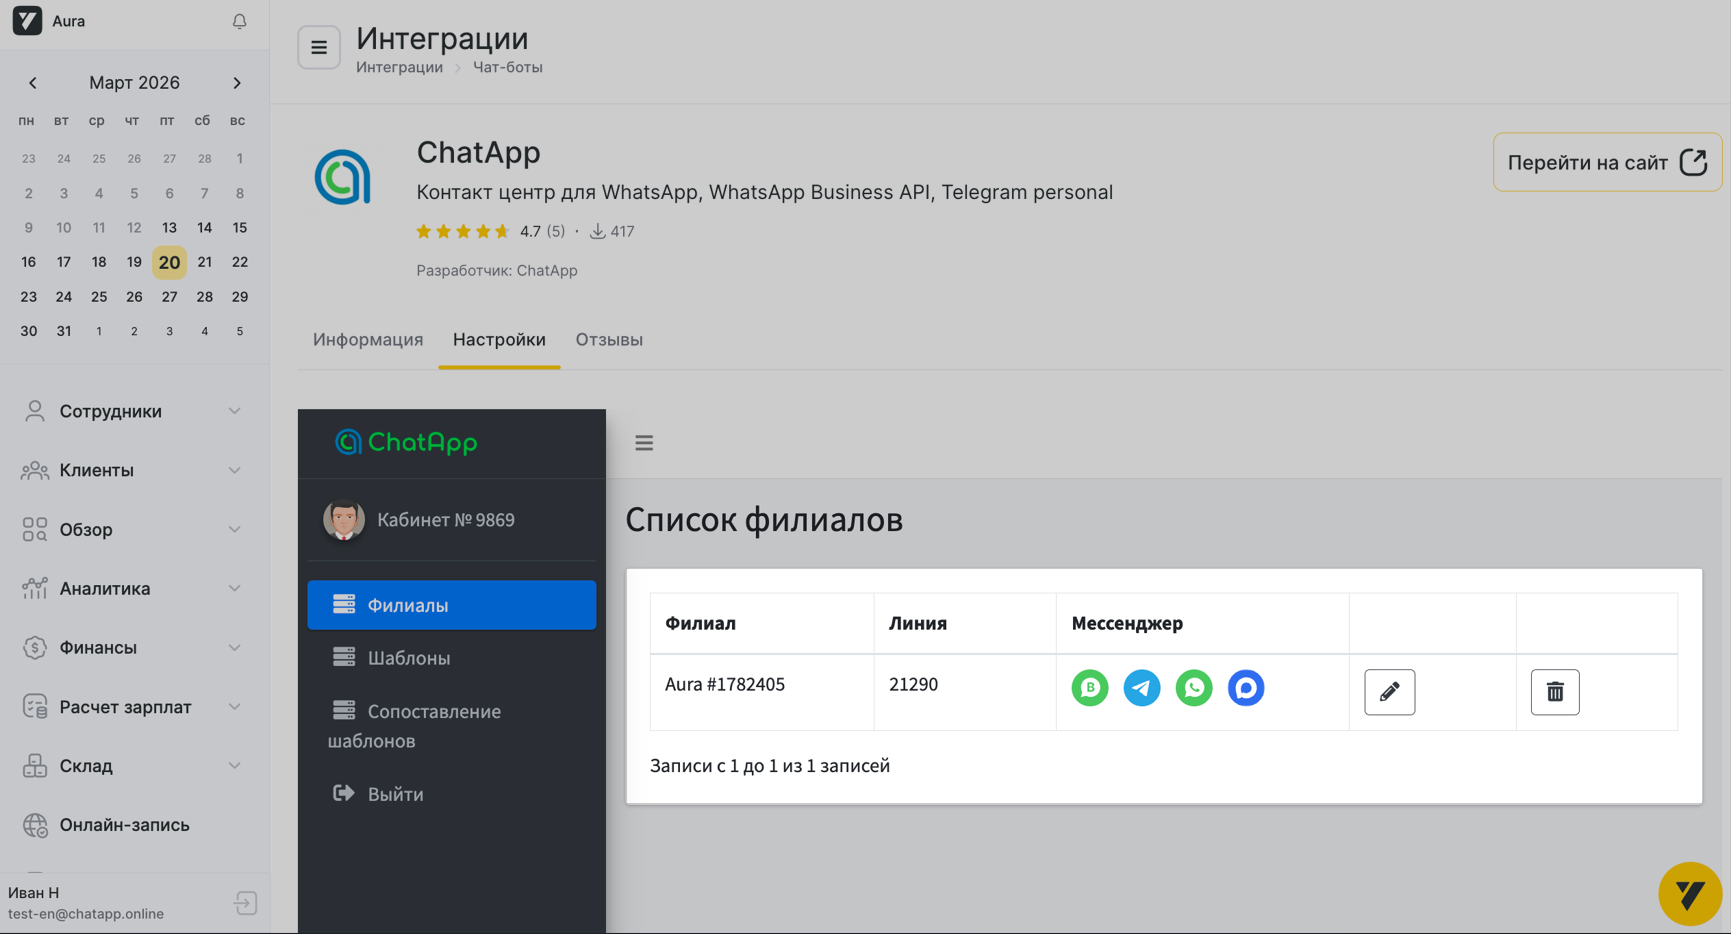Click the Перейти на сайт button
Image resolution: width=1731 pixels, height=934 pixels.
(1606, 162)
